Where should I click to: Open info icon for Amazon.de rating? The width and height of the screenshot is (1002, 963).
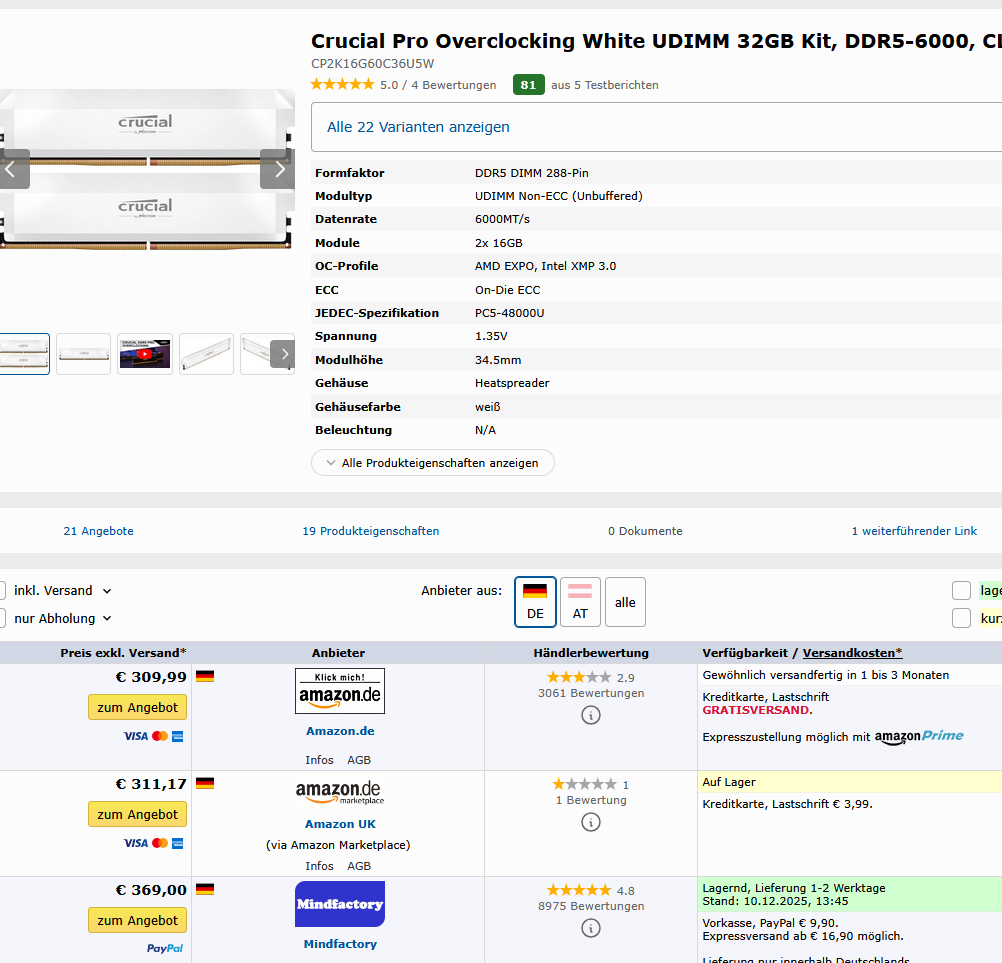point(590,715)
